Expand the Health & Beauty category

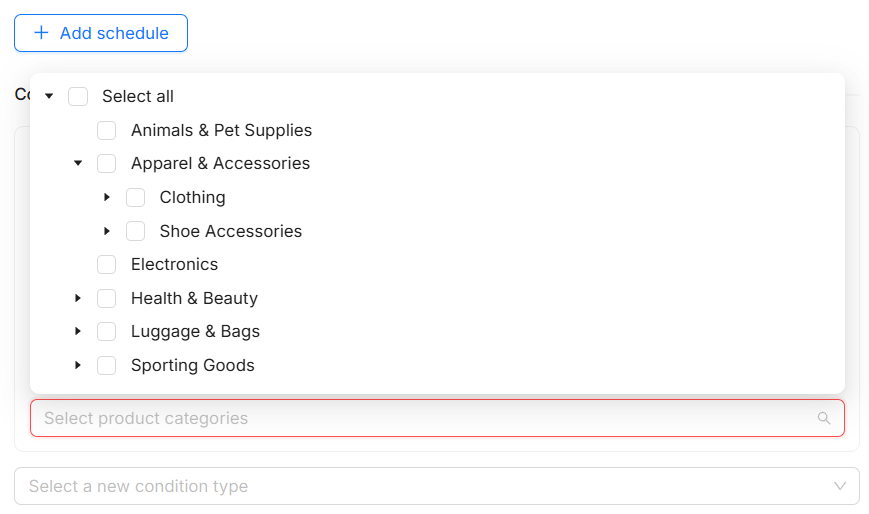pos(78,298)
